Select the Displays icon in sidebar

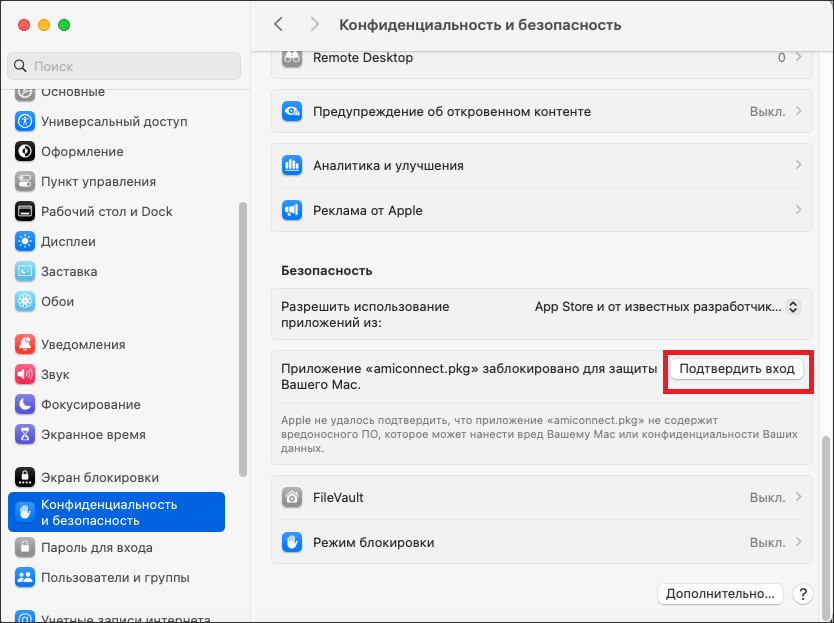click(25, 242)
